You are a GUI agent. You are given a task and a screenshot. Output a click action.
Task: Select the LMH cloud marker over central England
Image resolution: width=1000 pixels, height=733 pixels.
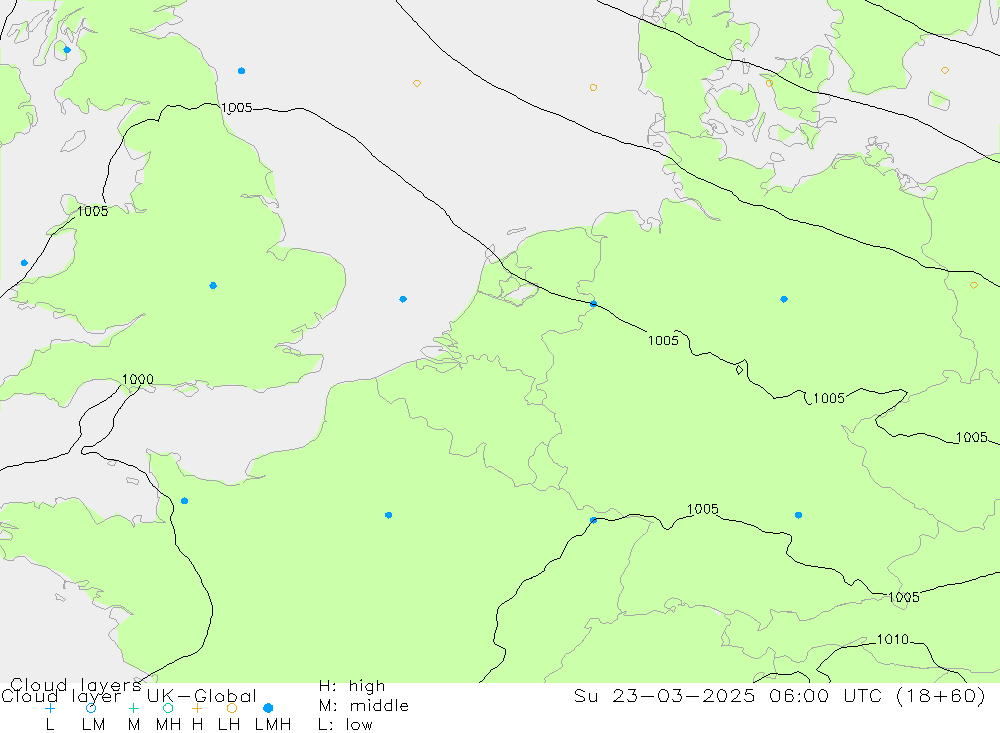(x=213, y=285)
